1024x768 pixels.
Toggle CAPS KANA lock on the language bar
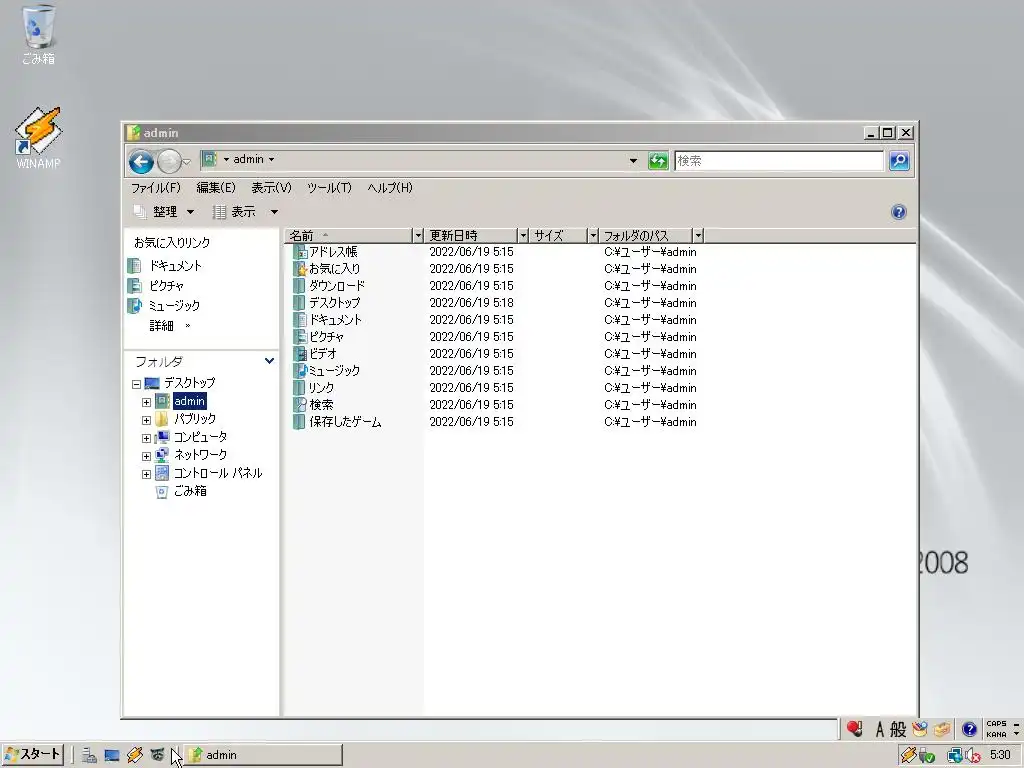pyautogui.click(x=996, y=729)
